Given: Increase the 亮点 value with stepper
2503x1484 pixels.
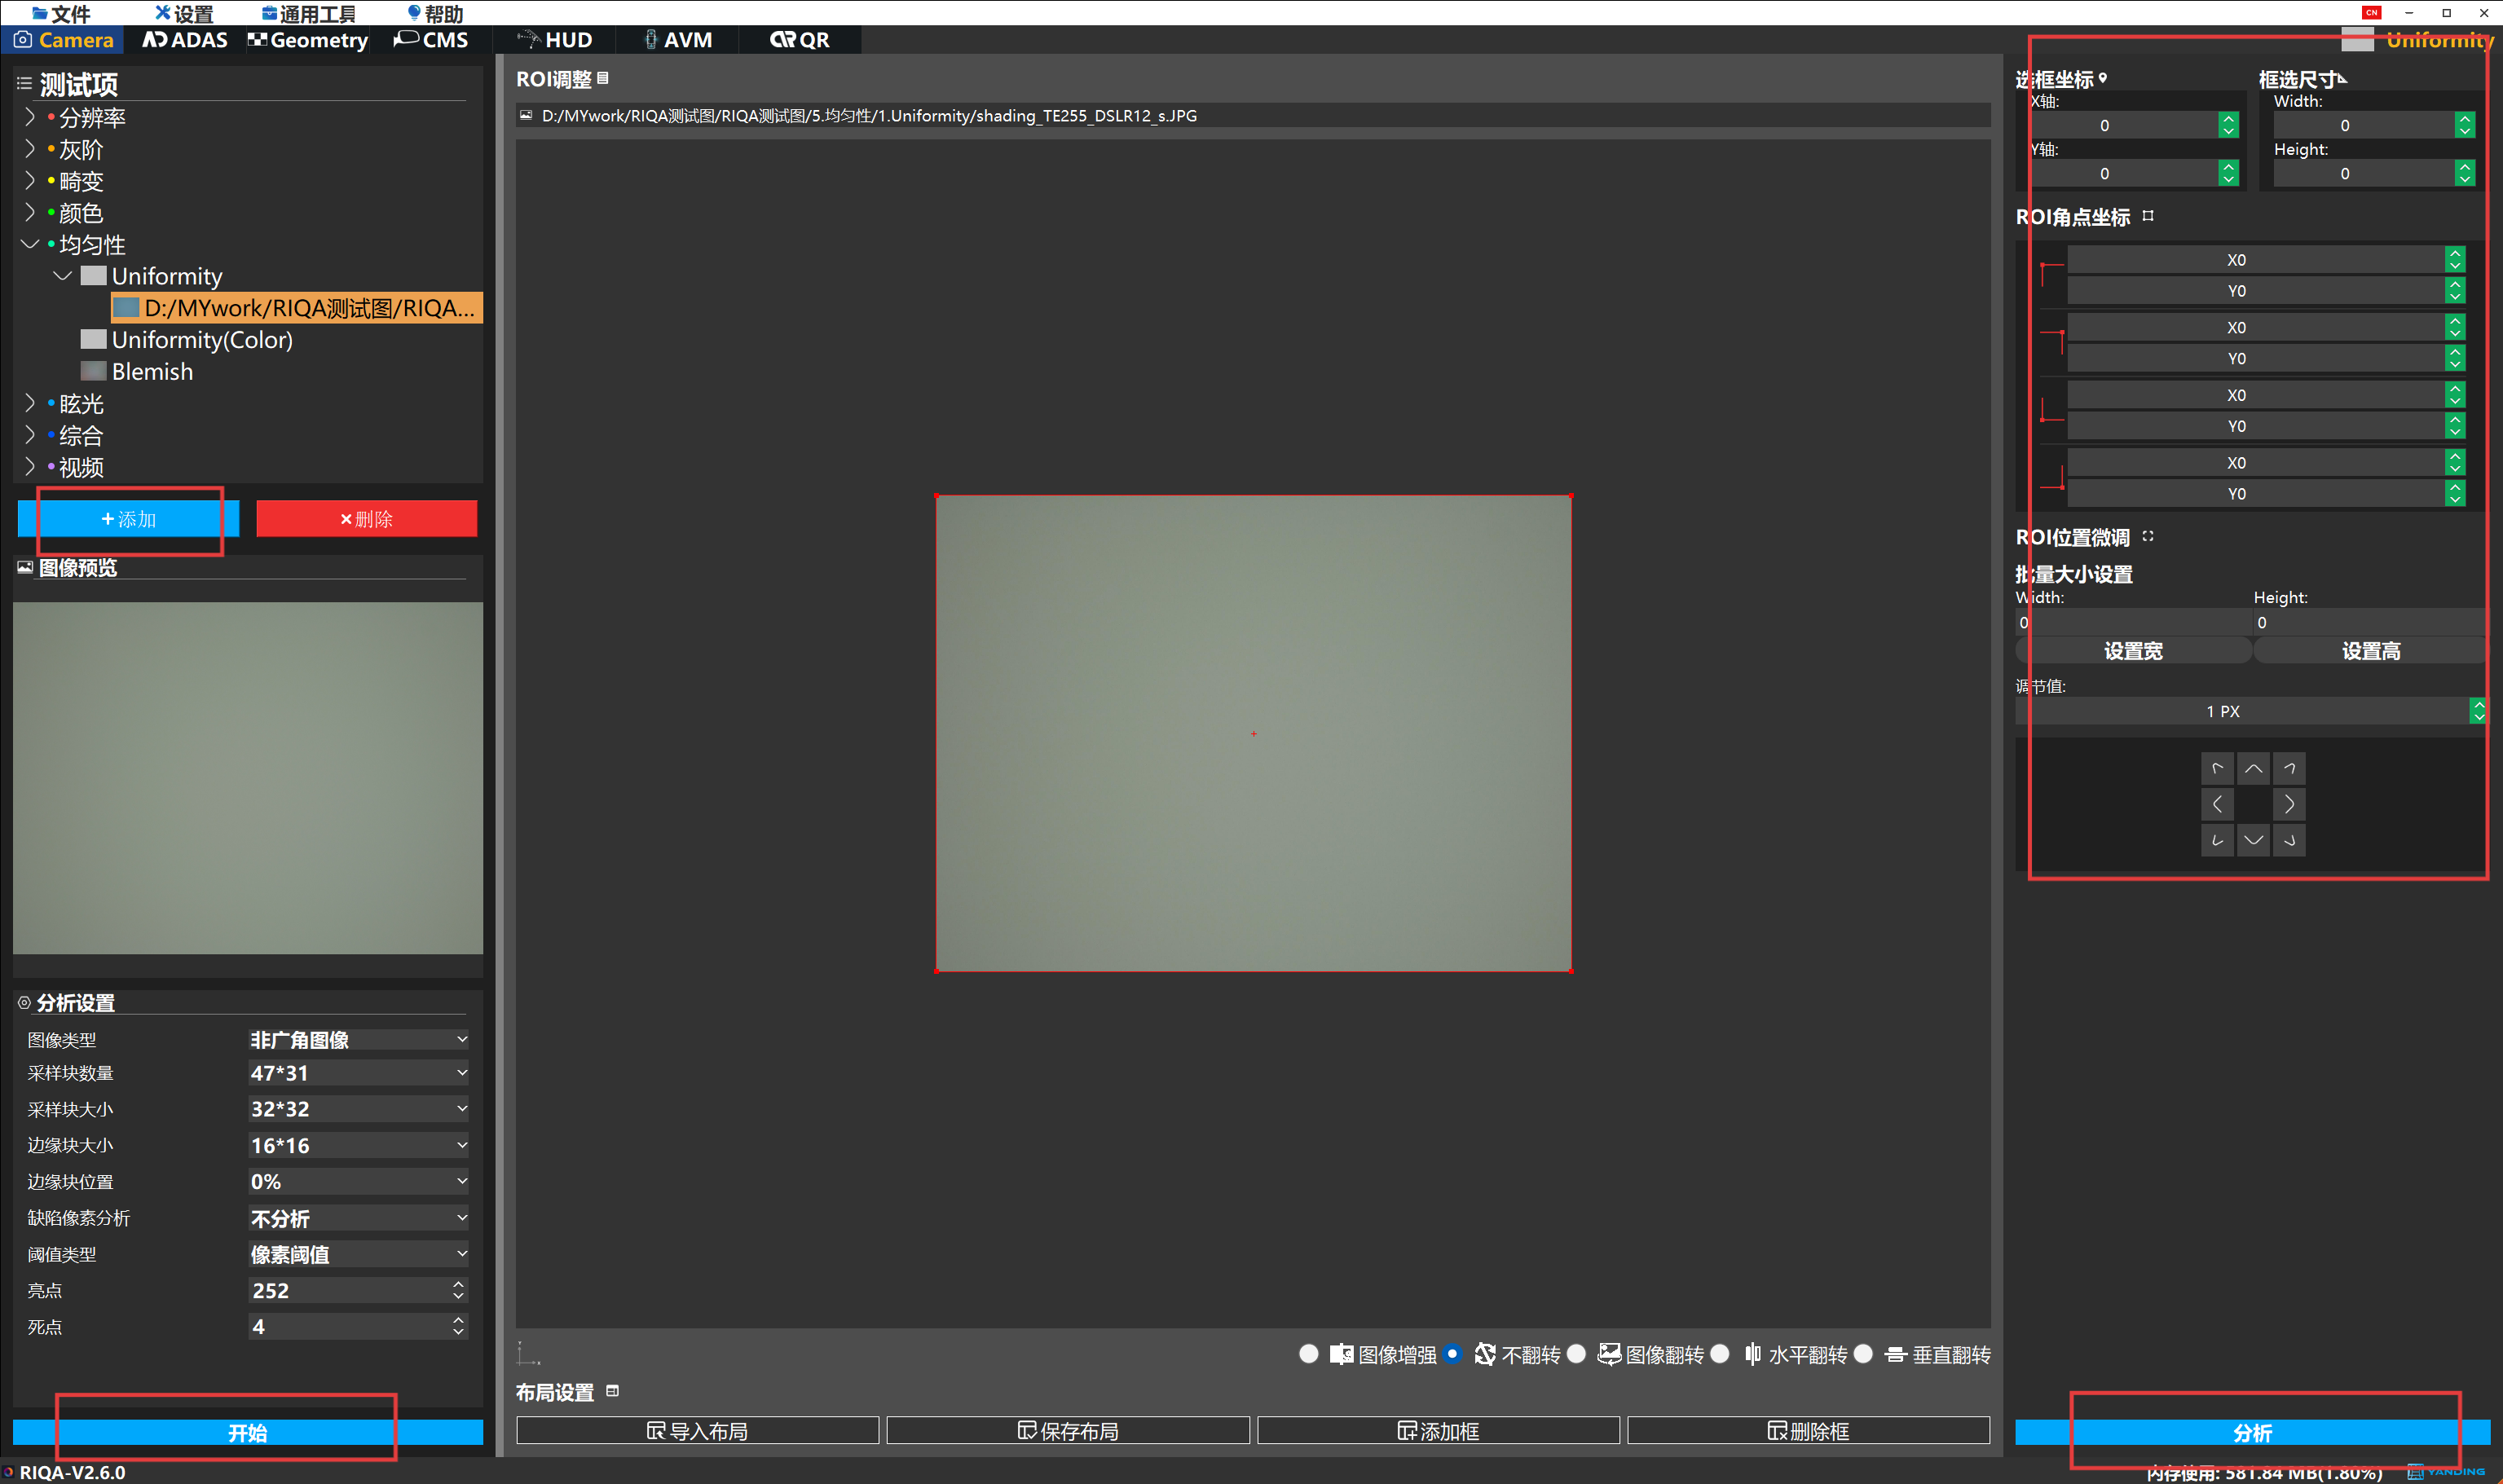Looking at the screenshot, I should pos(458,1284).
